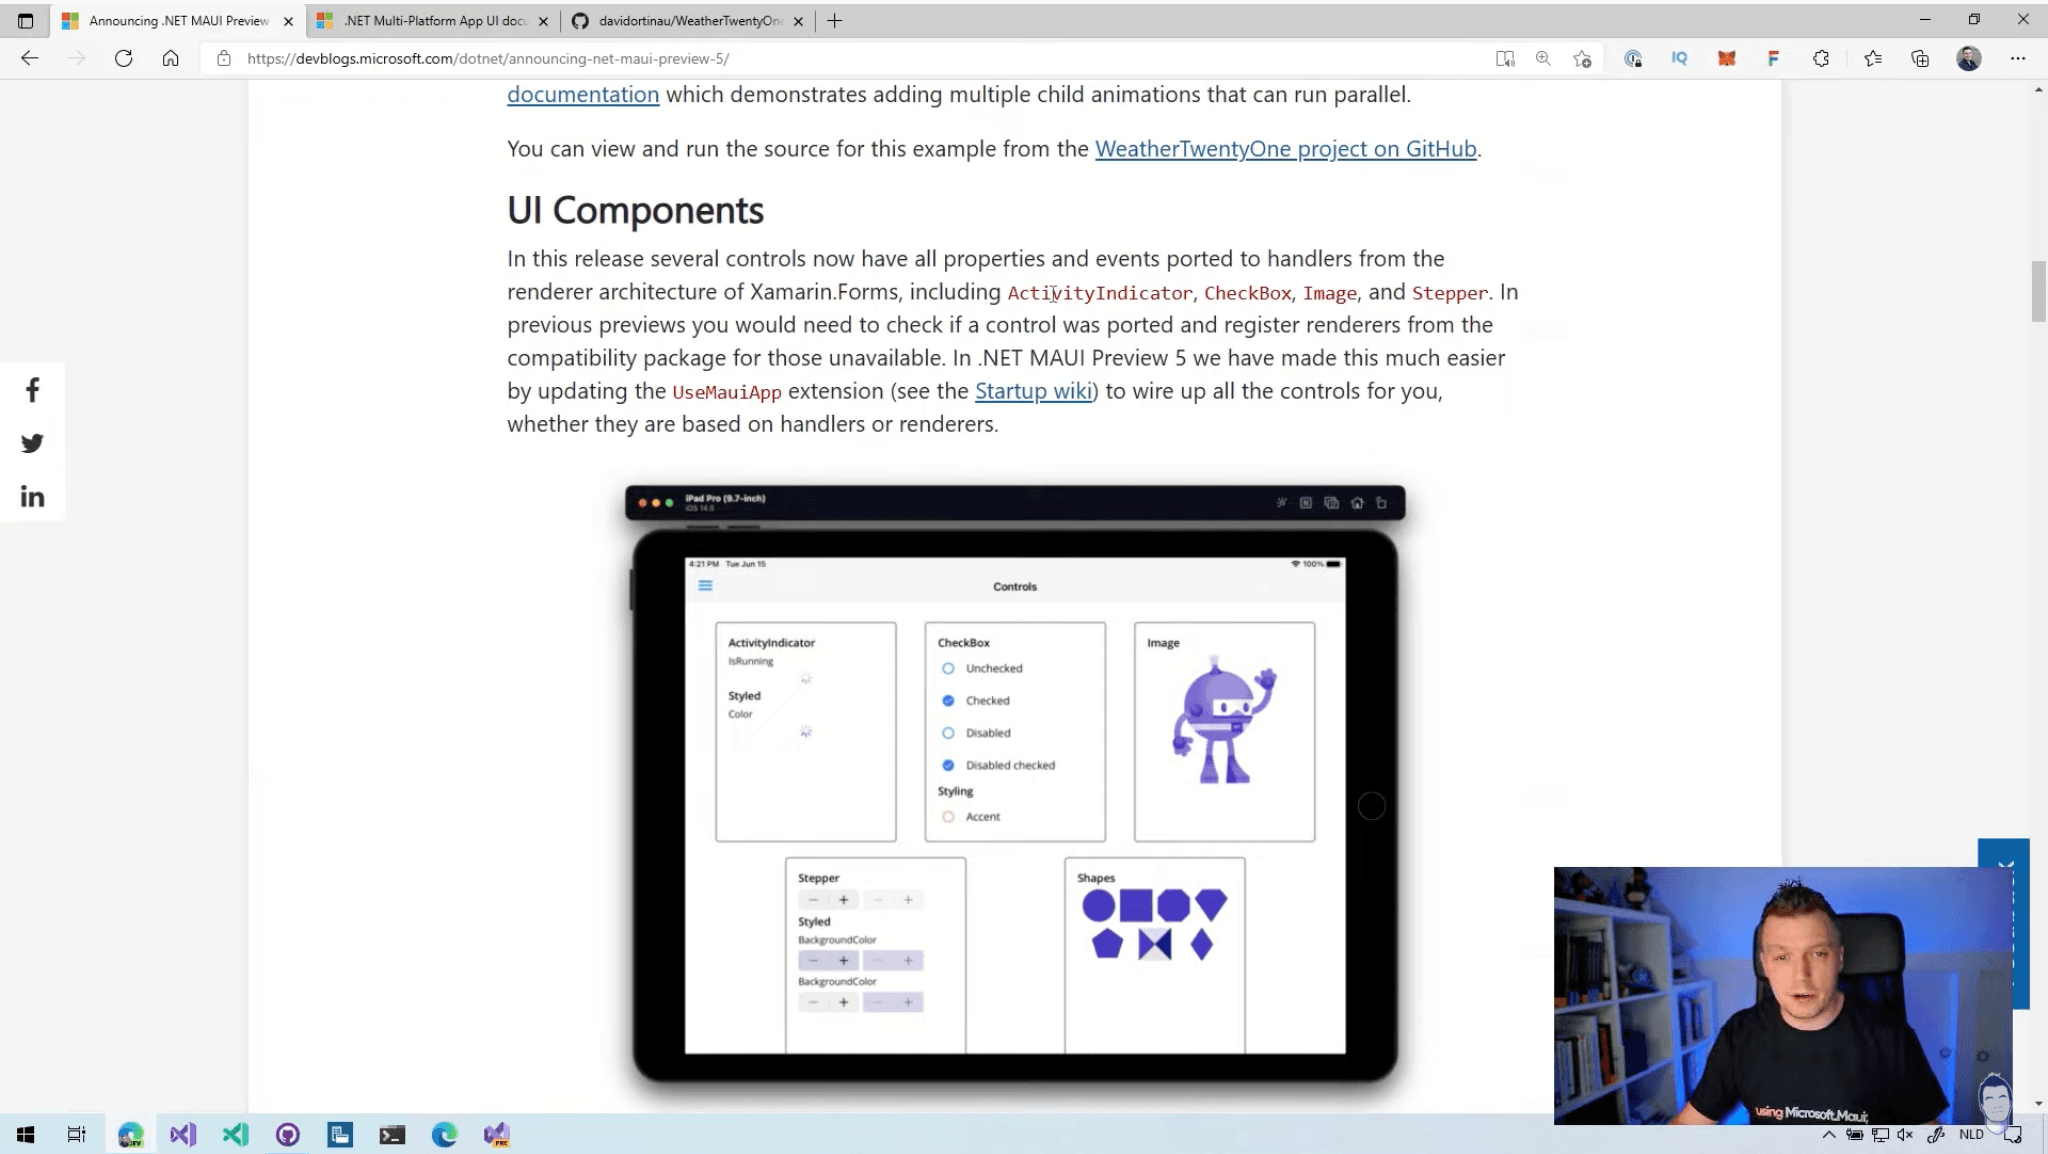This screenshot has width=2048, height=1154.
Task: Open the terminal from the taskbar
Action: point(392,1134)
